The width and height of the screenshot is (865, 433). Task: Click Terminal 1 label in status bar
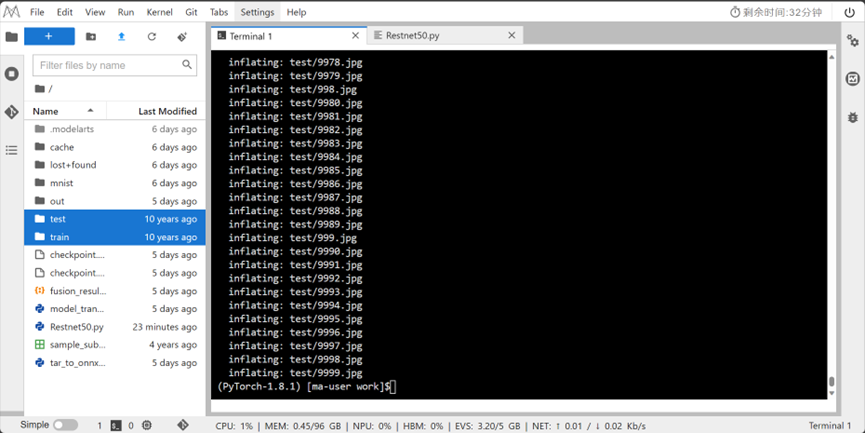point(830,425)
